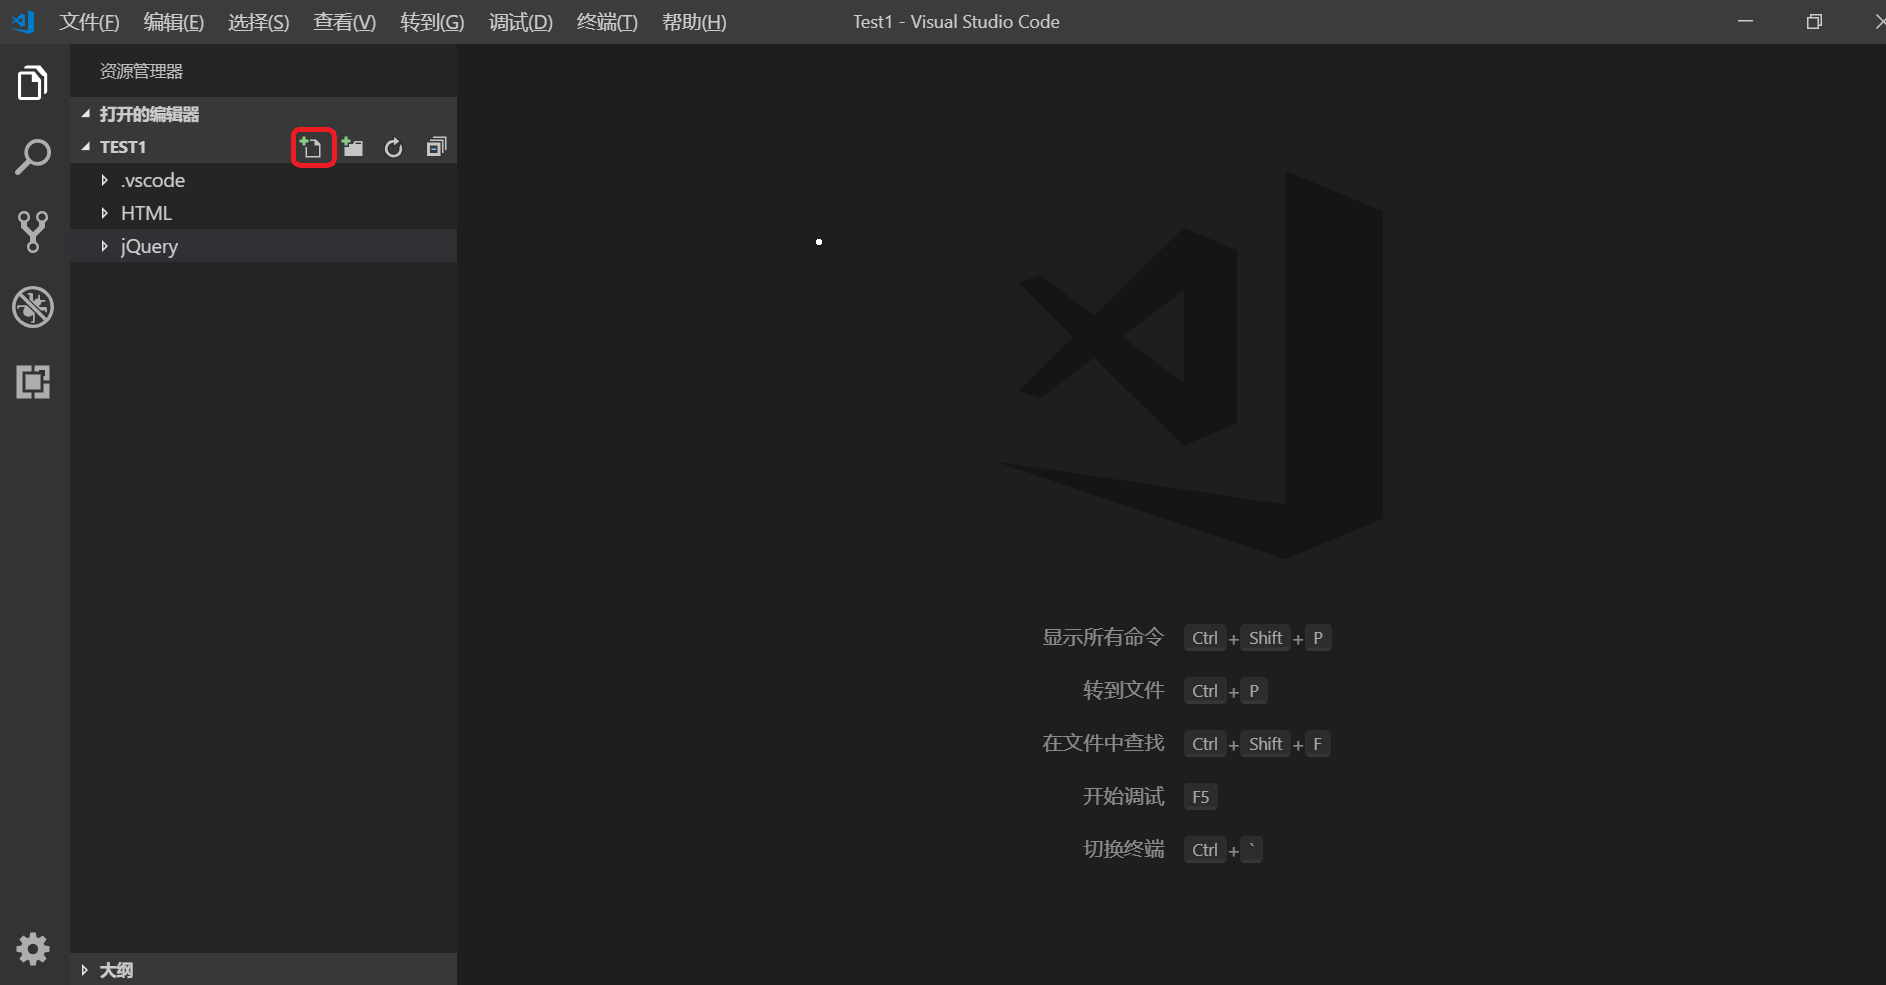Expand the jQuery folder arrow
The height and width of the screenshot is (985, 1886).
click(x=104, y=246)
